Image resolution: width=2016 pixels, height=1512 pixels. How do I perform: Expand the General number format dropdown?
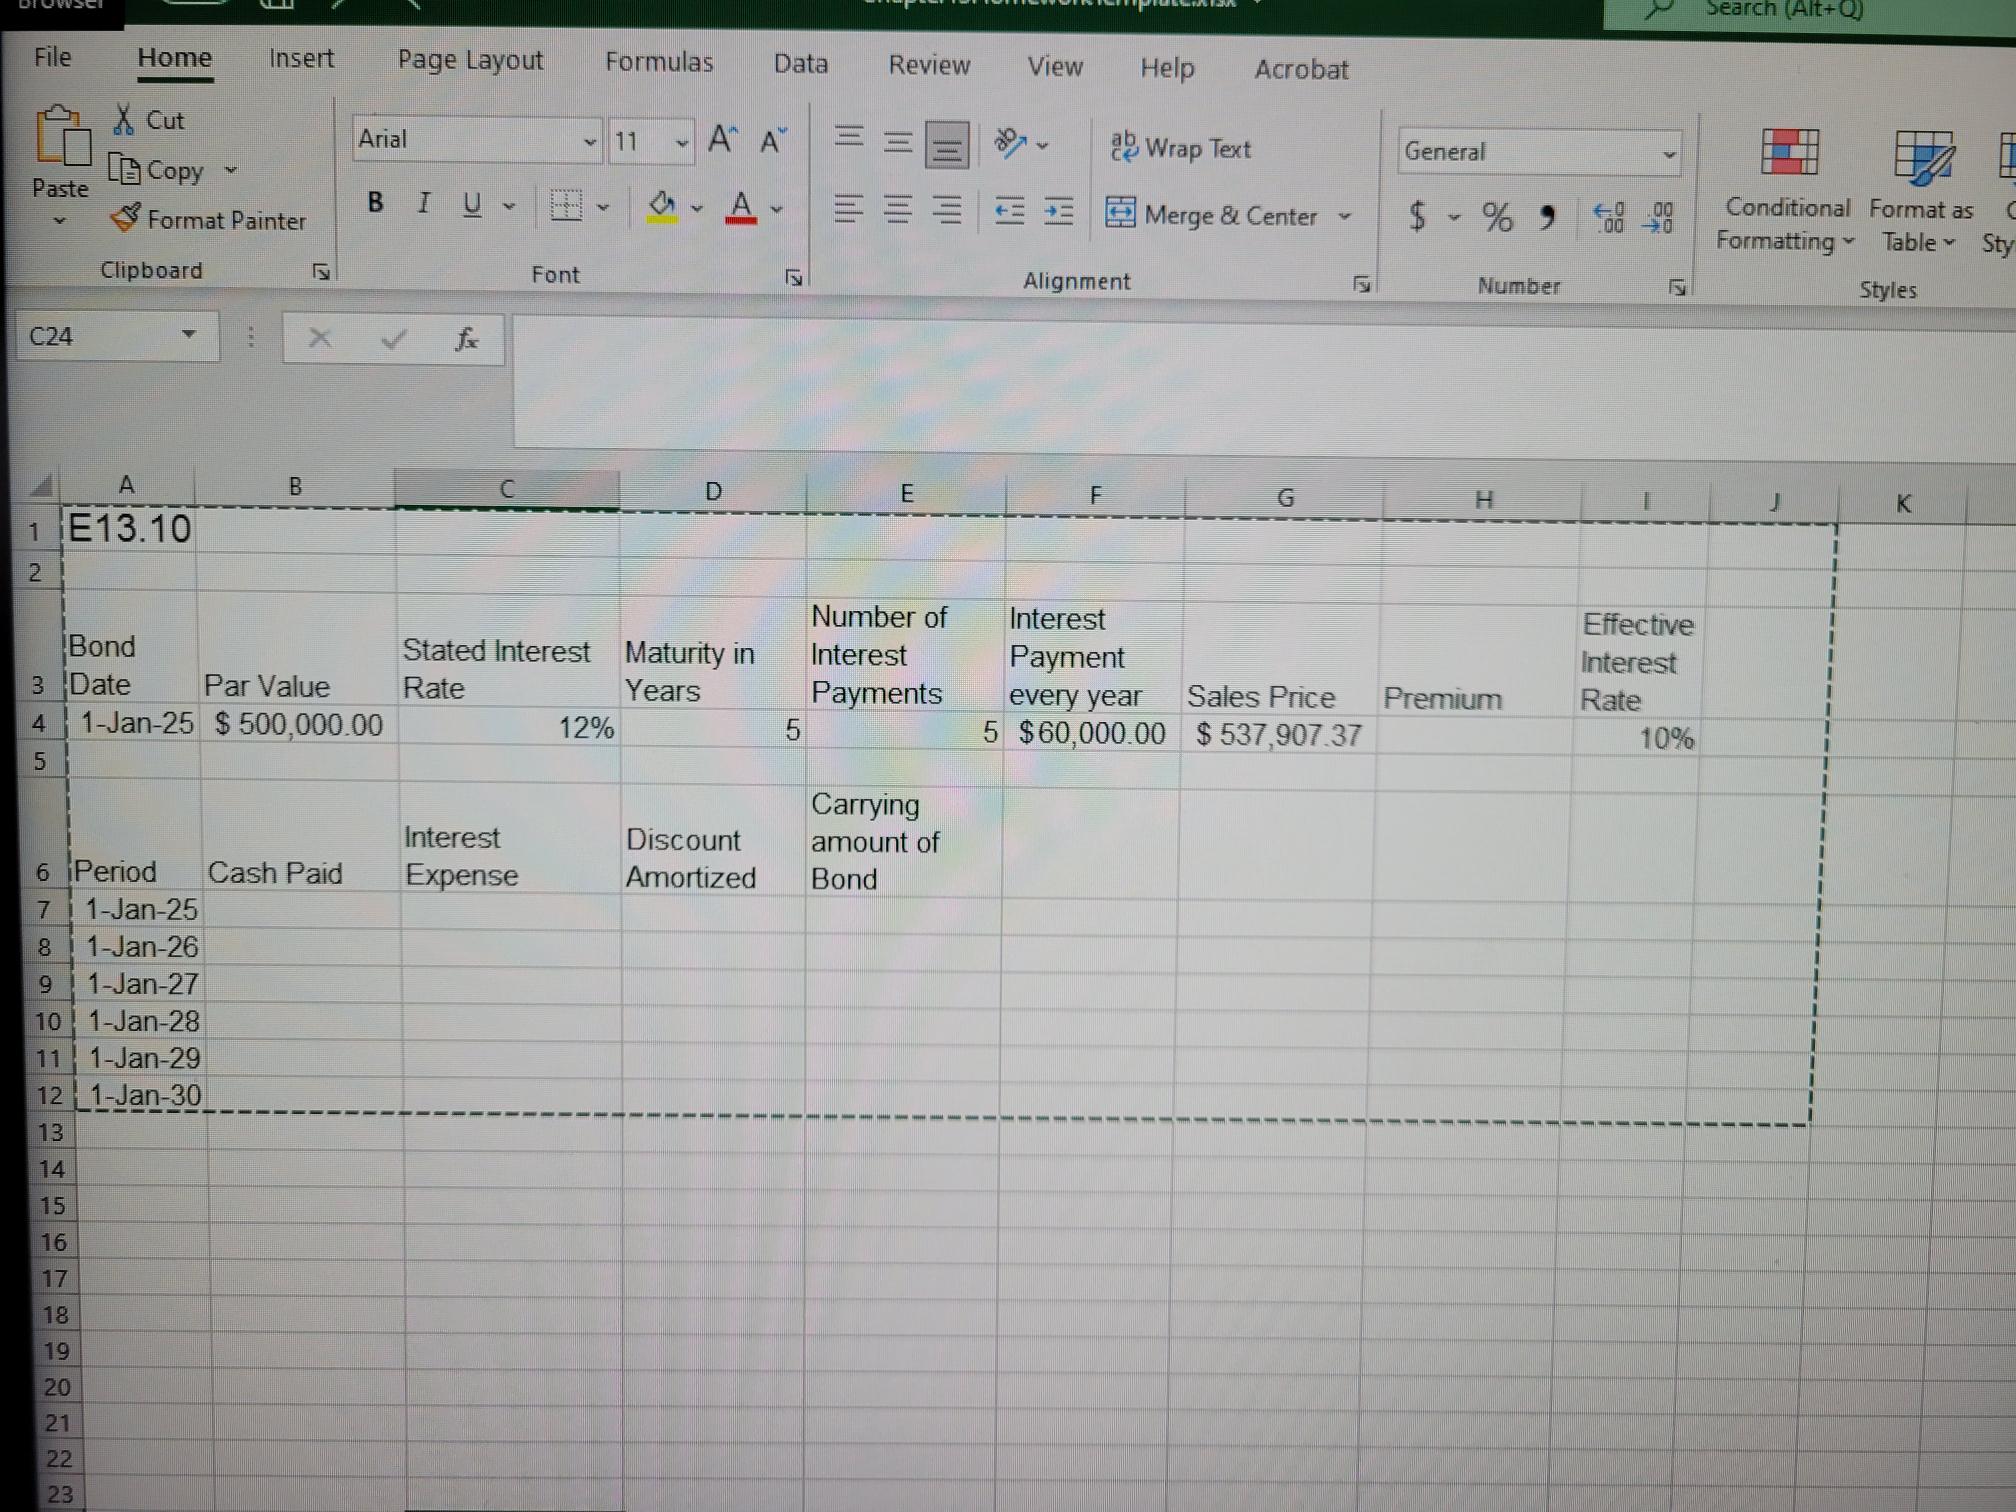1668,154
